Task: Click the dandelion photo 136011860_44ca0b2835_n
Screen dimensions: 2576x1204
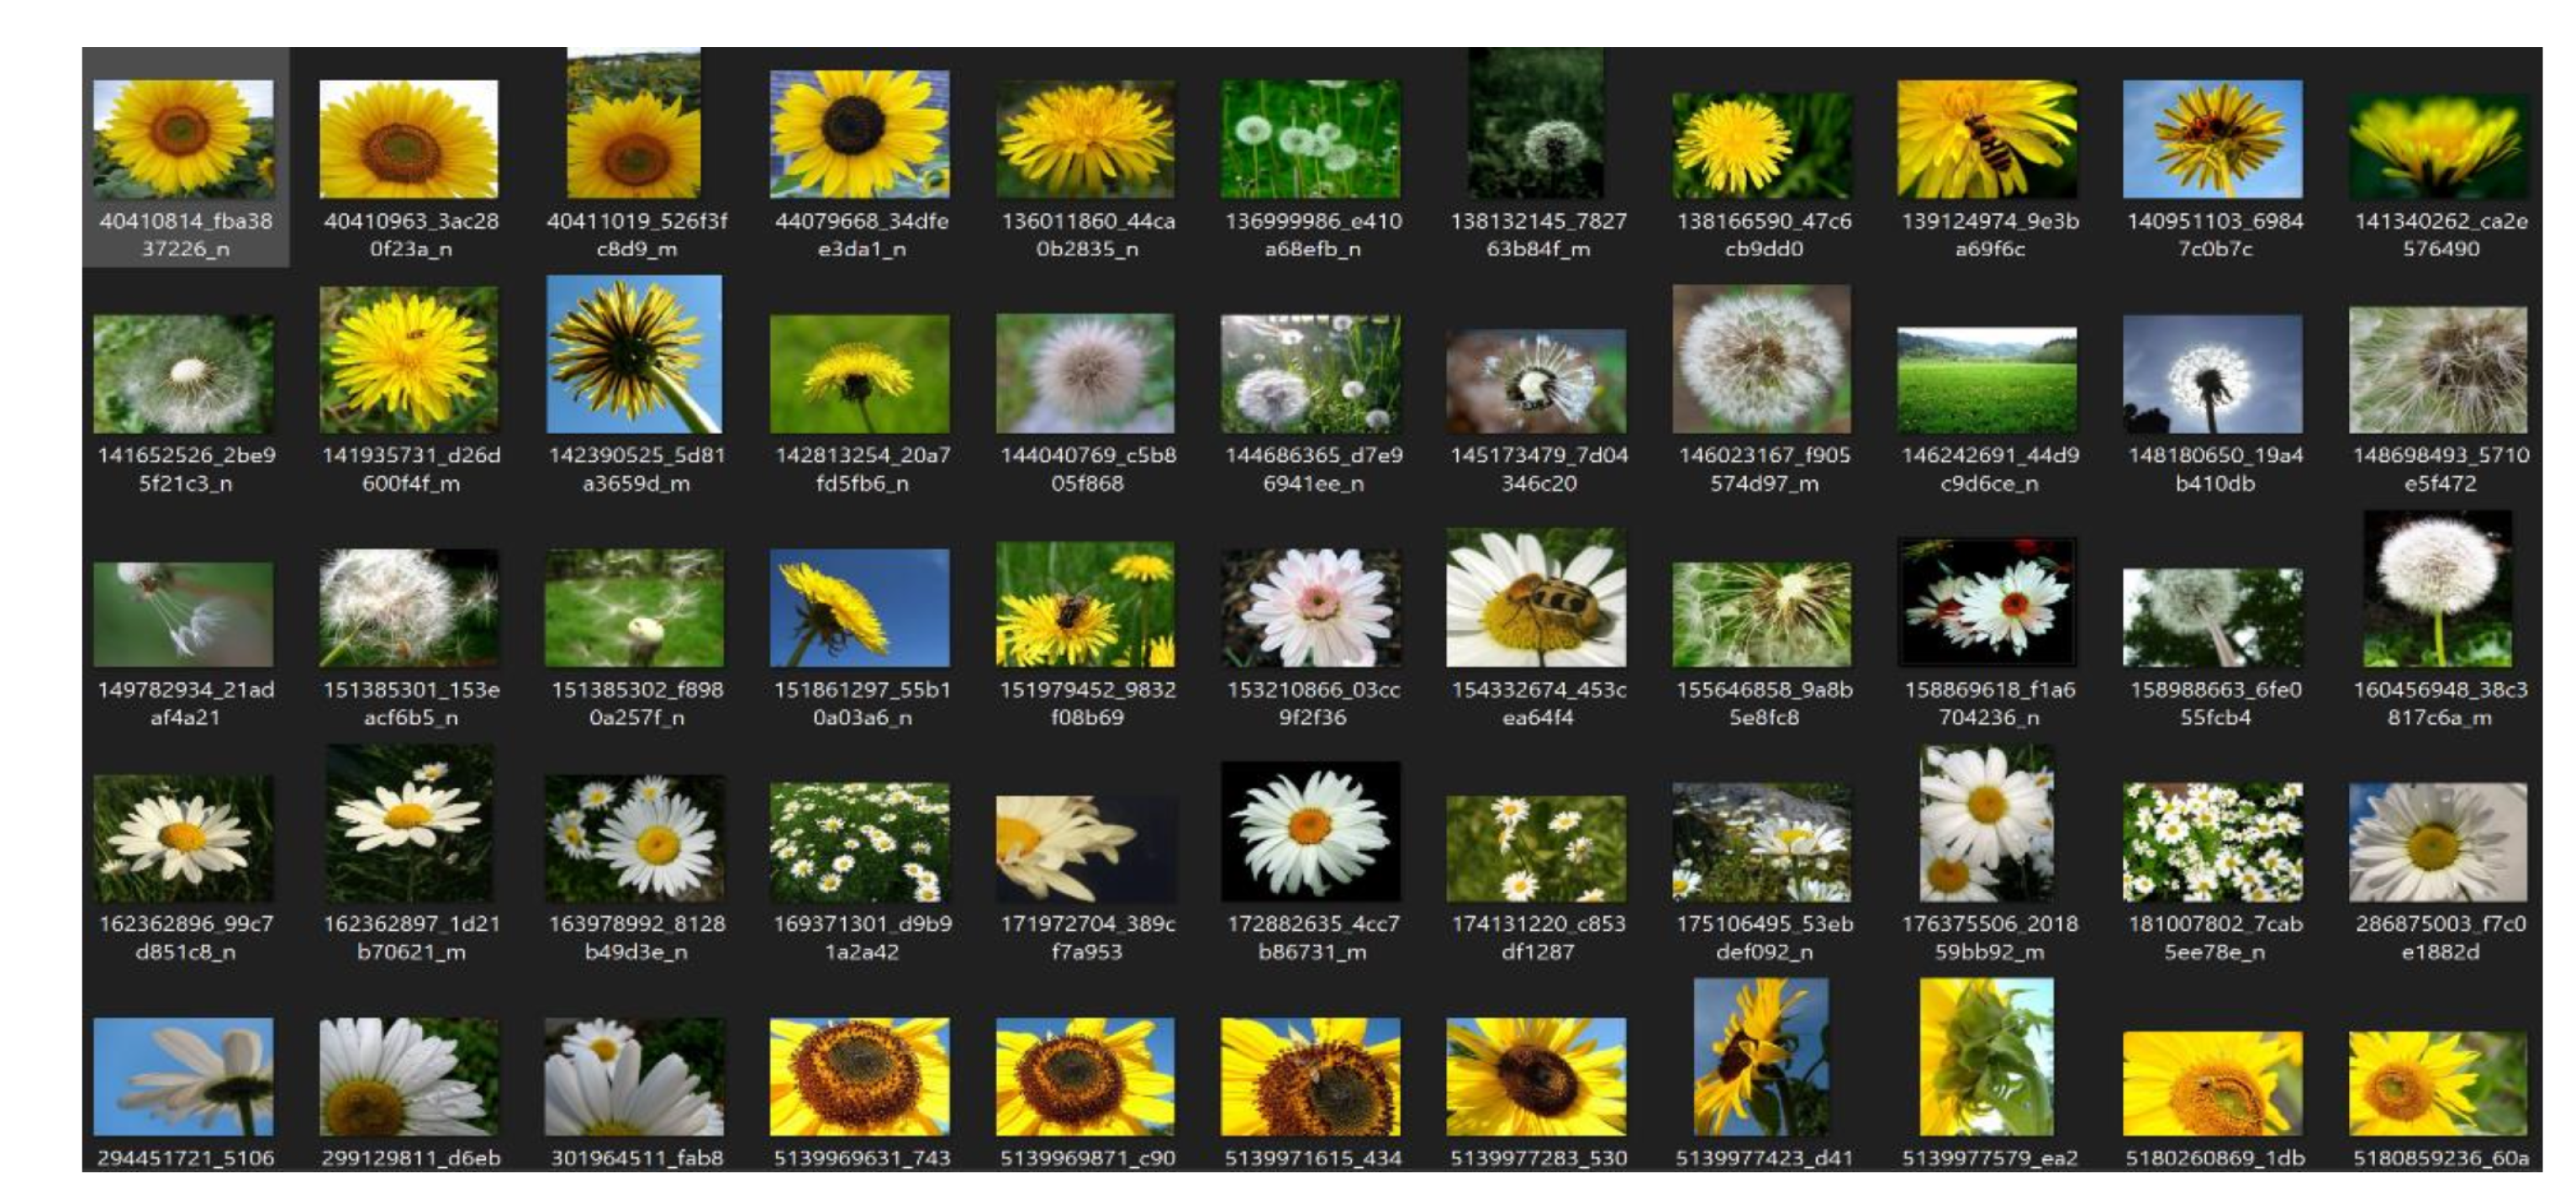Action: click(1085, 140)
